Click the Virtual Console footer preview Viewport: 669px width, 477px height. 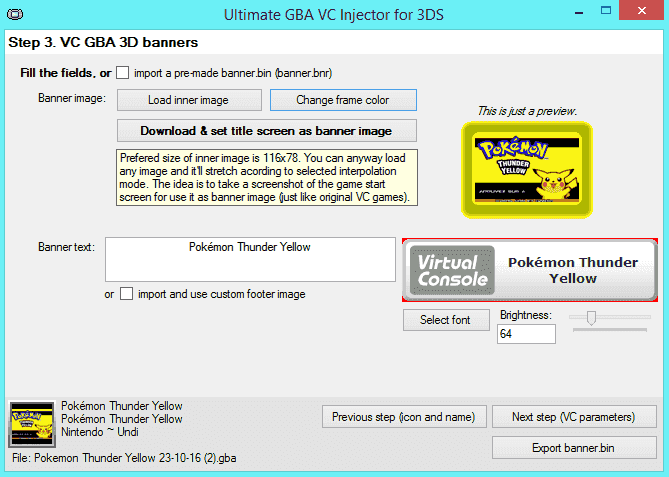[529, 270]
